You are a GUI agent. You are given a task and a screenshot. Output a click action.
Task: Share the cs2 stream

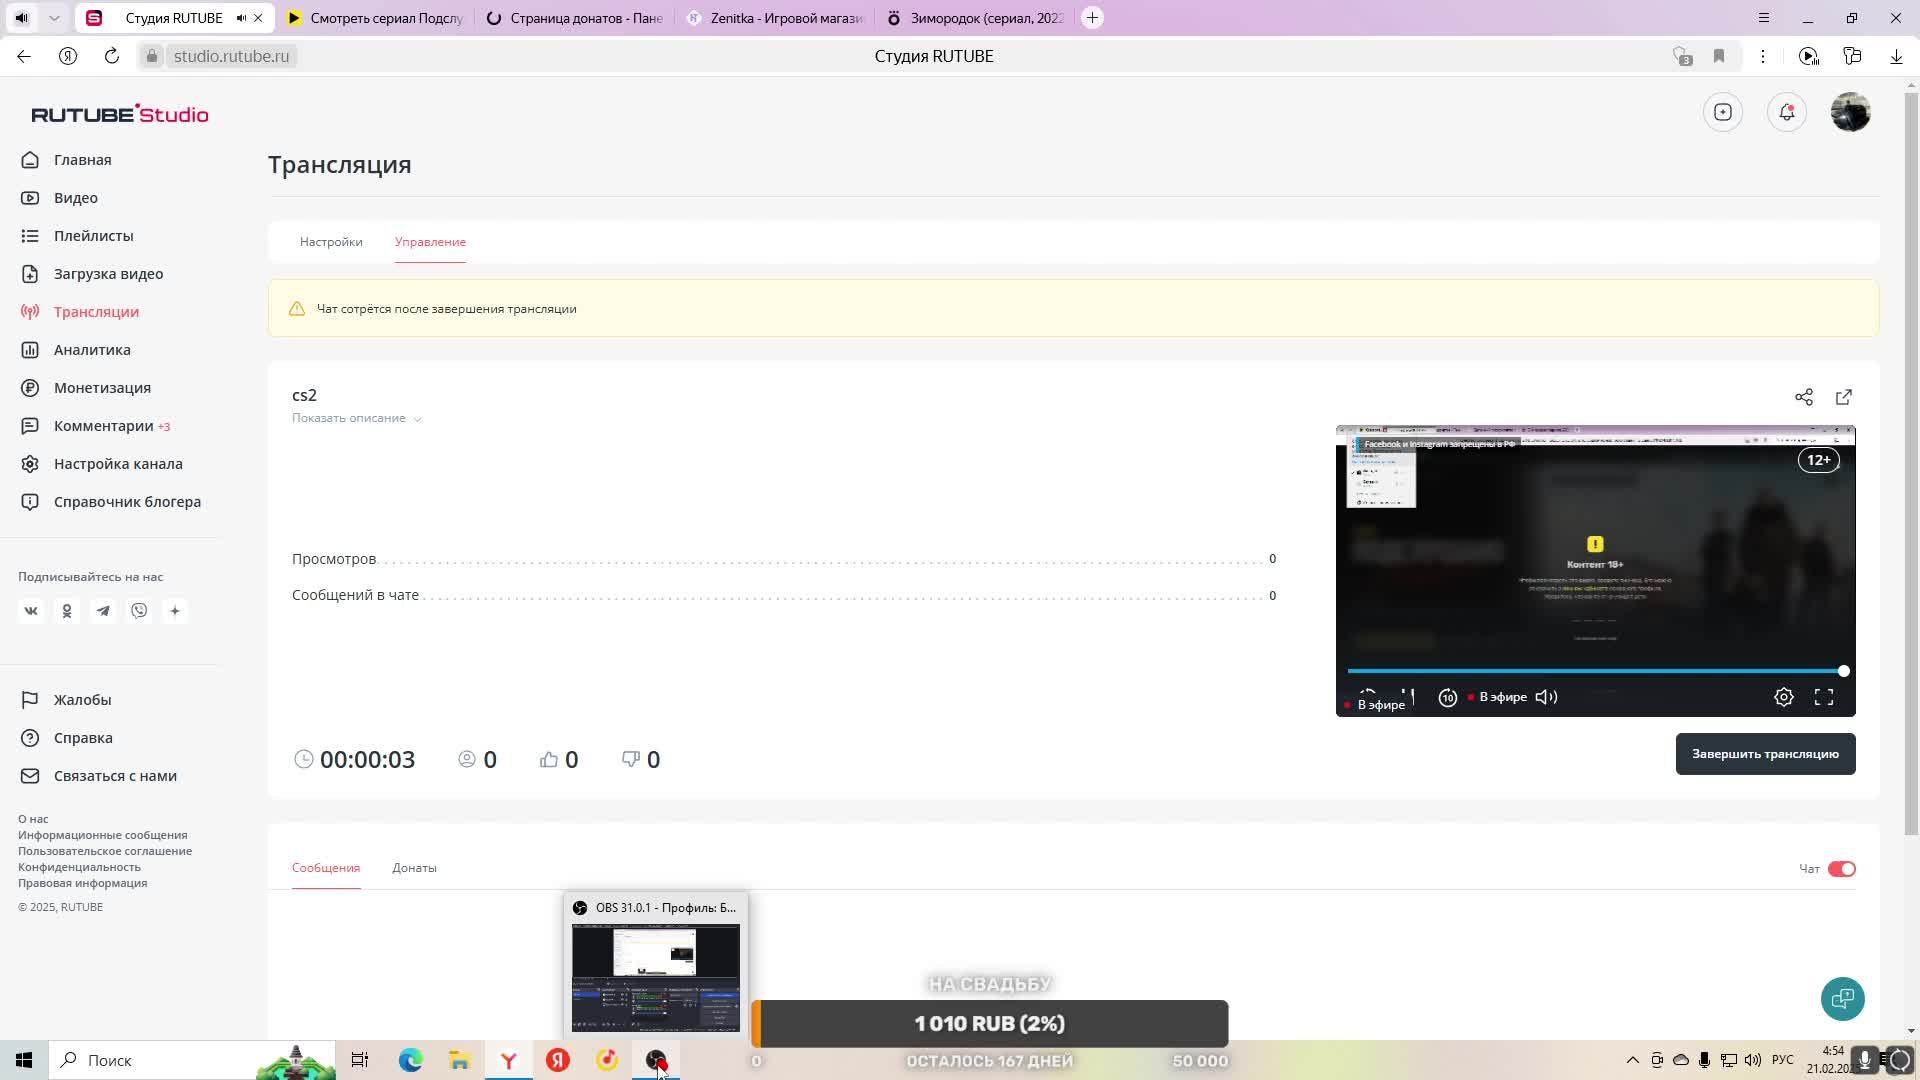(x=1804, y=397)
